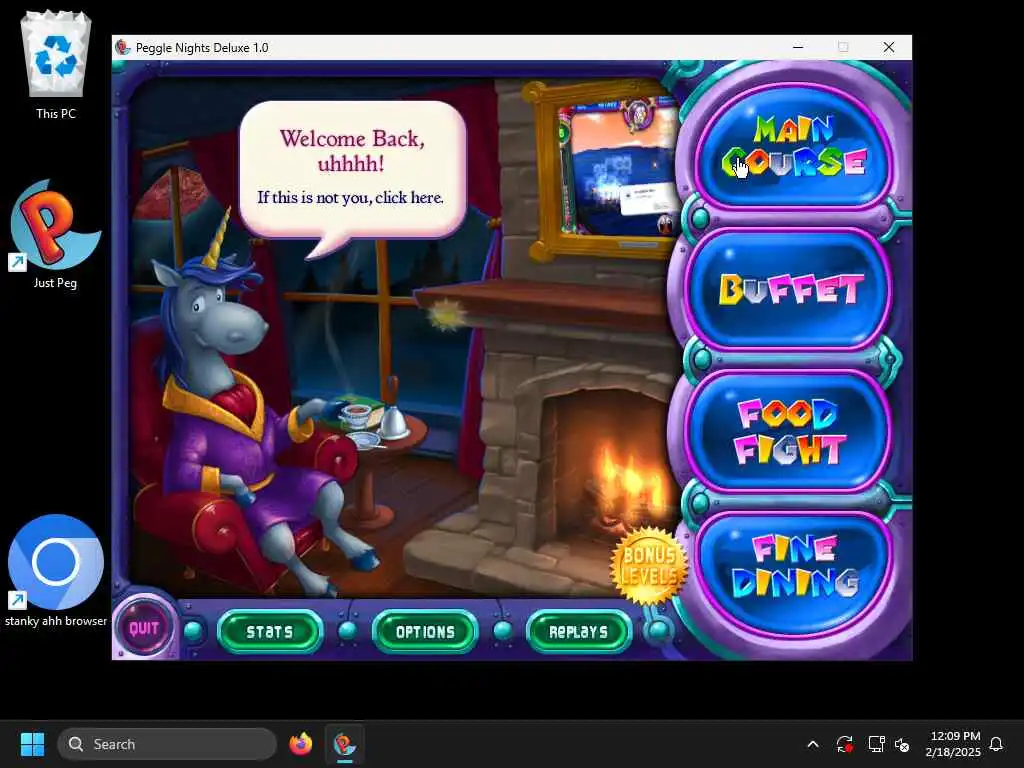Open the Buffet quick play mode
The height and width of the screenshot is (768, 1024).
(790, 289)
